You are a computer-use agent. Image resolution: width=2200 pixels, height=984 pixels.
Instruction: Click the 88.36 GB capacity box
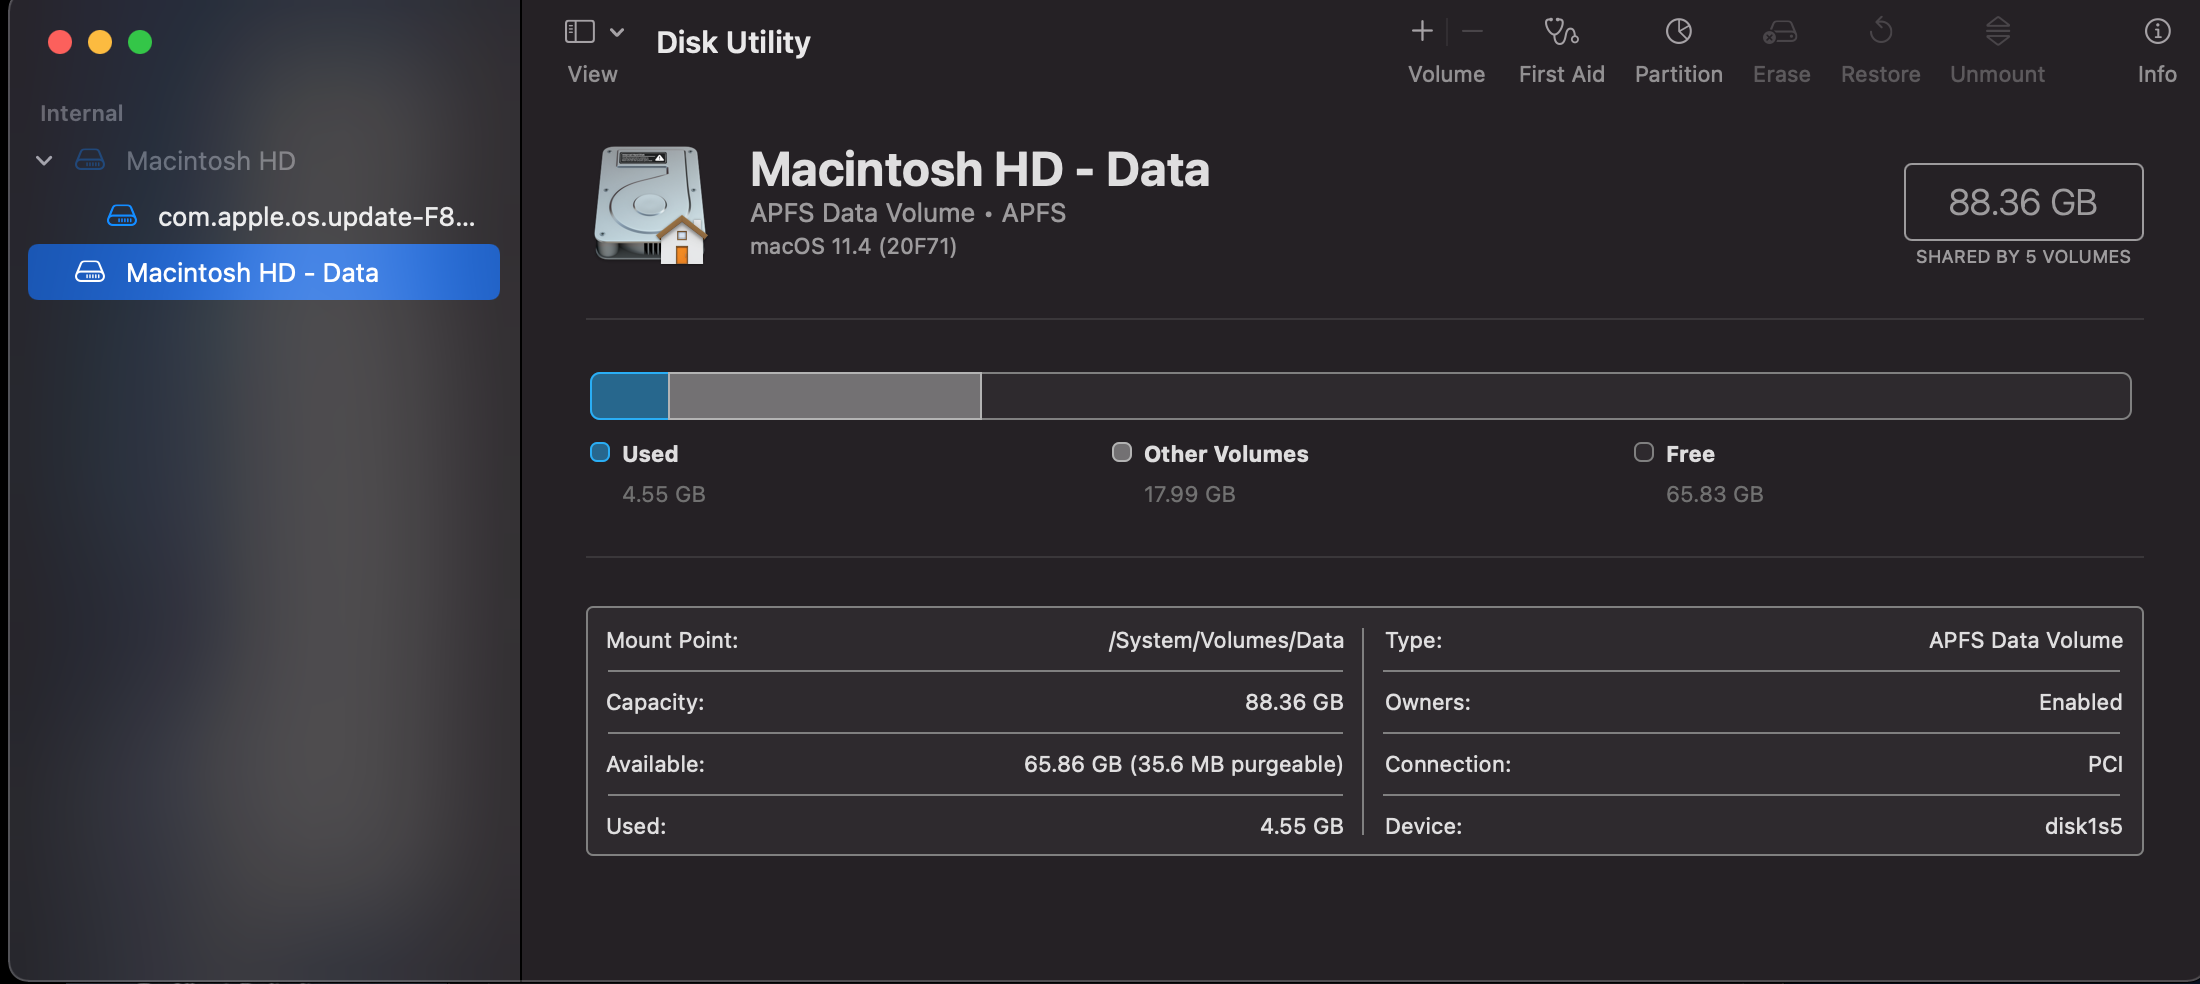[x=2022, y=202]
